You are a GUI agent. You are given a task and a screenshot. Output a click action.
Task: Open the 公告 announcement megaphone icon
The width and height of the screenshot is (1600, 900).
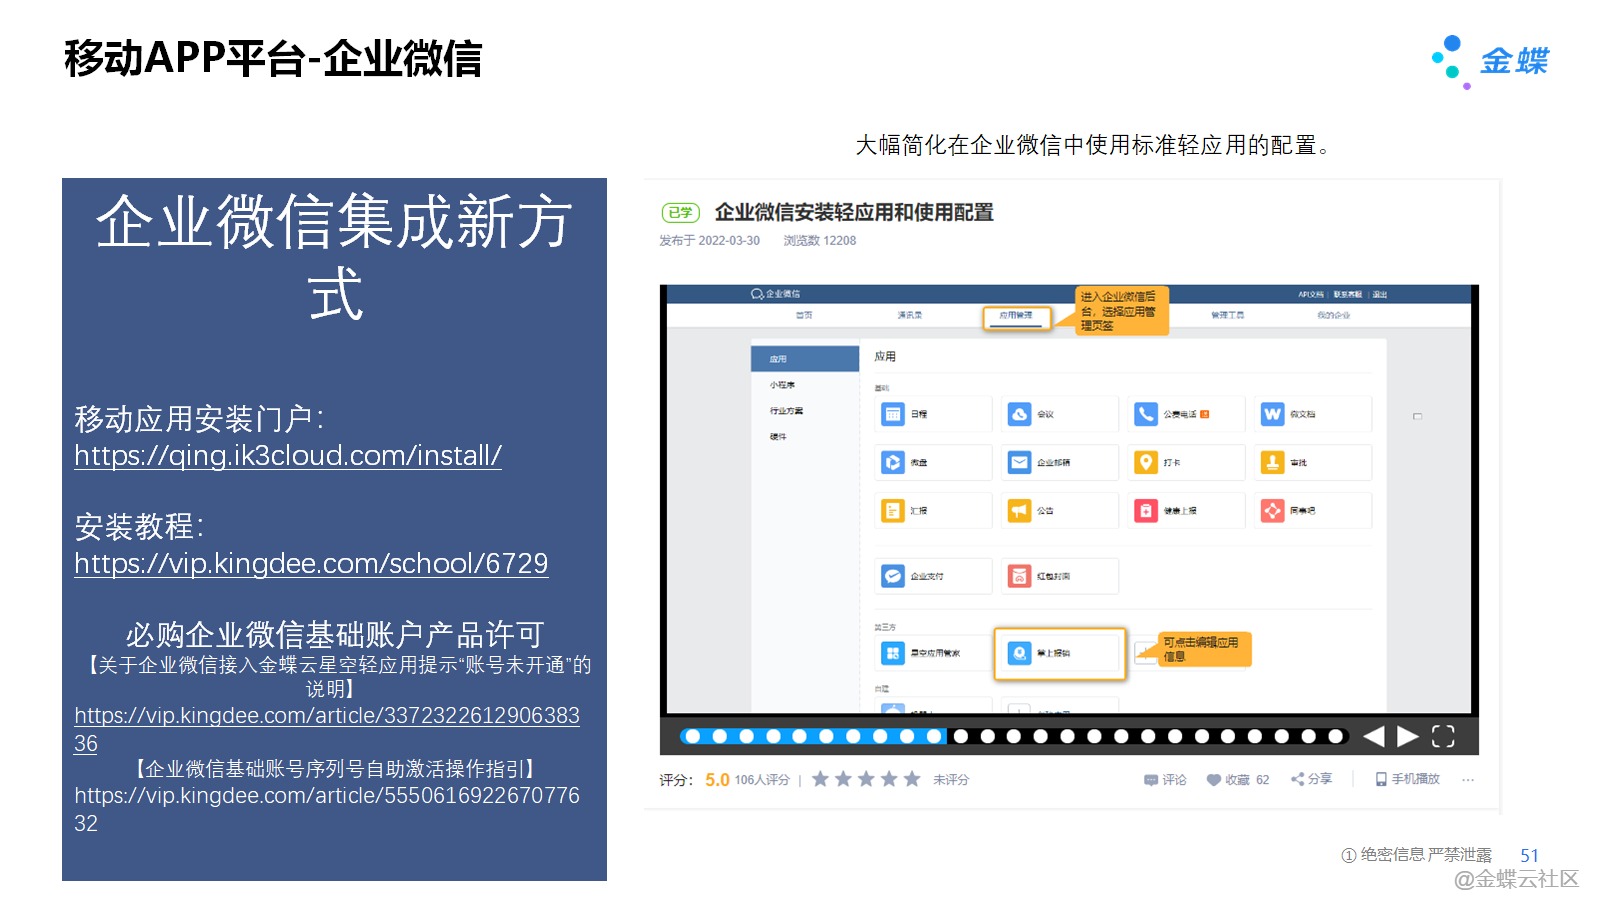click(1019, 511)
